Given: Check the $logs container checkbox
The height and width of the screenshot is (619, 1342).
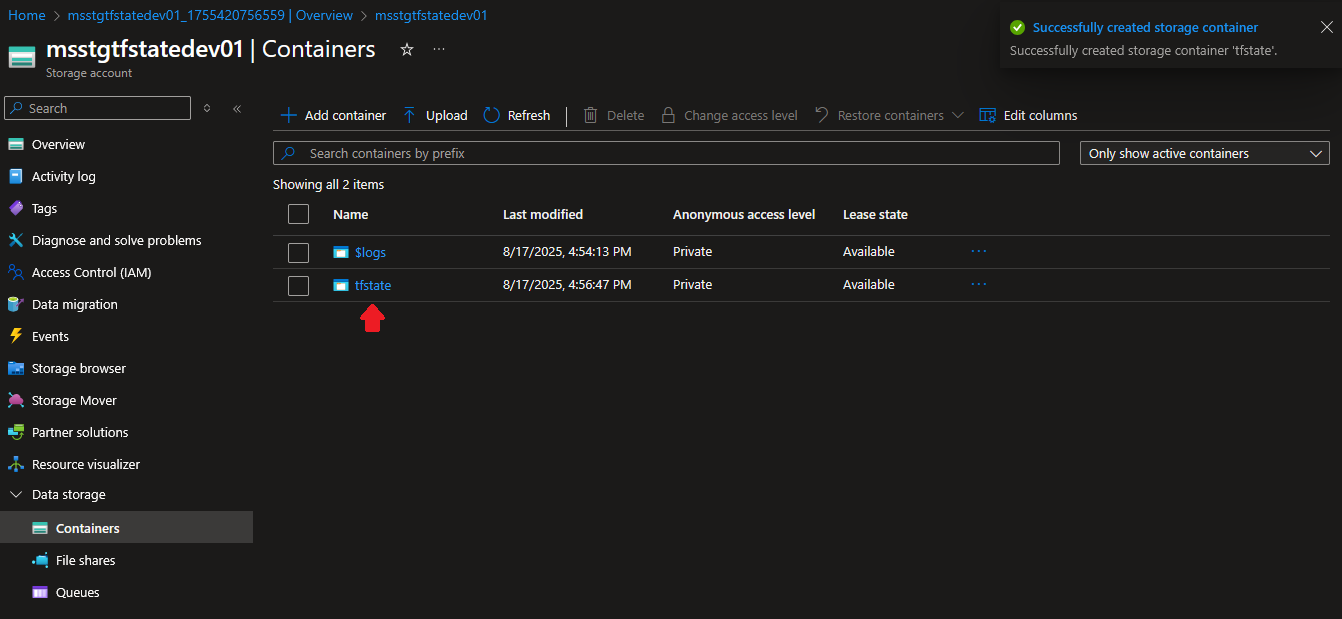Looking at the screenshot, I should tap(298, 252).
